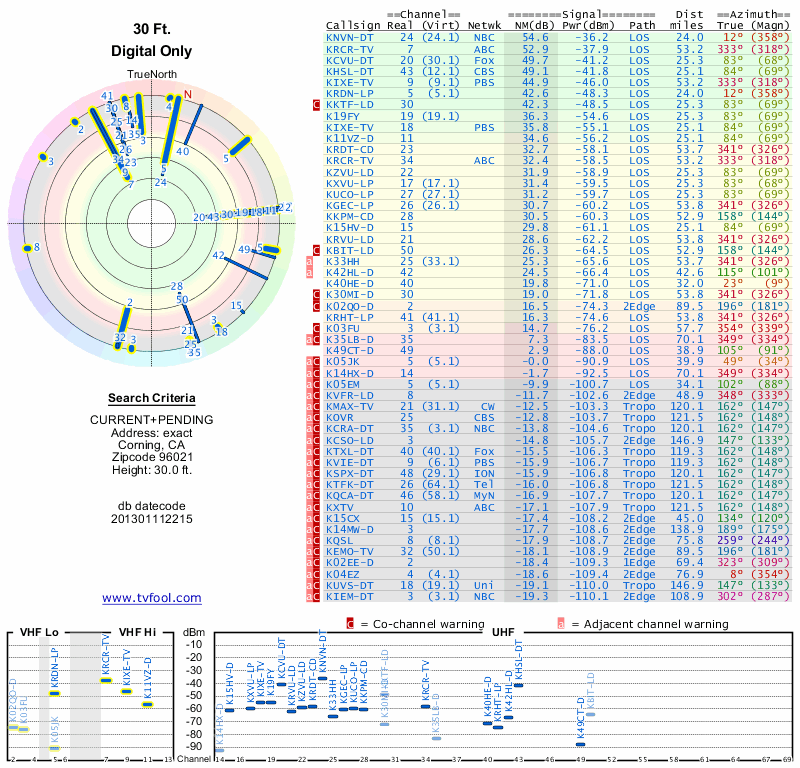800x768 pixels.
Task: Click the KTXL-DT callsign
Action: click(x=349, y=452)
